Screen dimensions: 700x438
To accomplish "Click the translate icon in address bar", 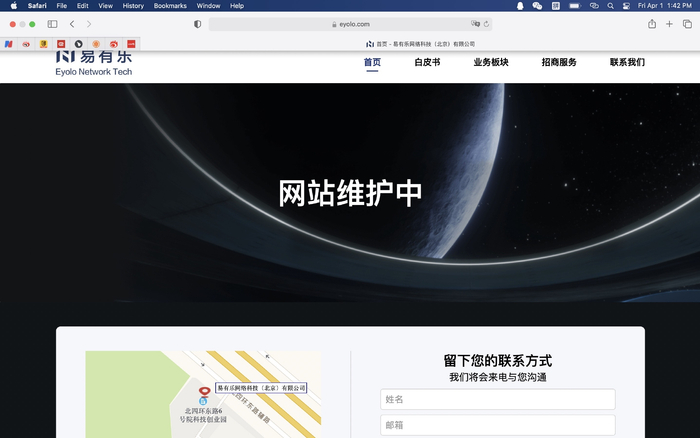I will 475,24.
